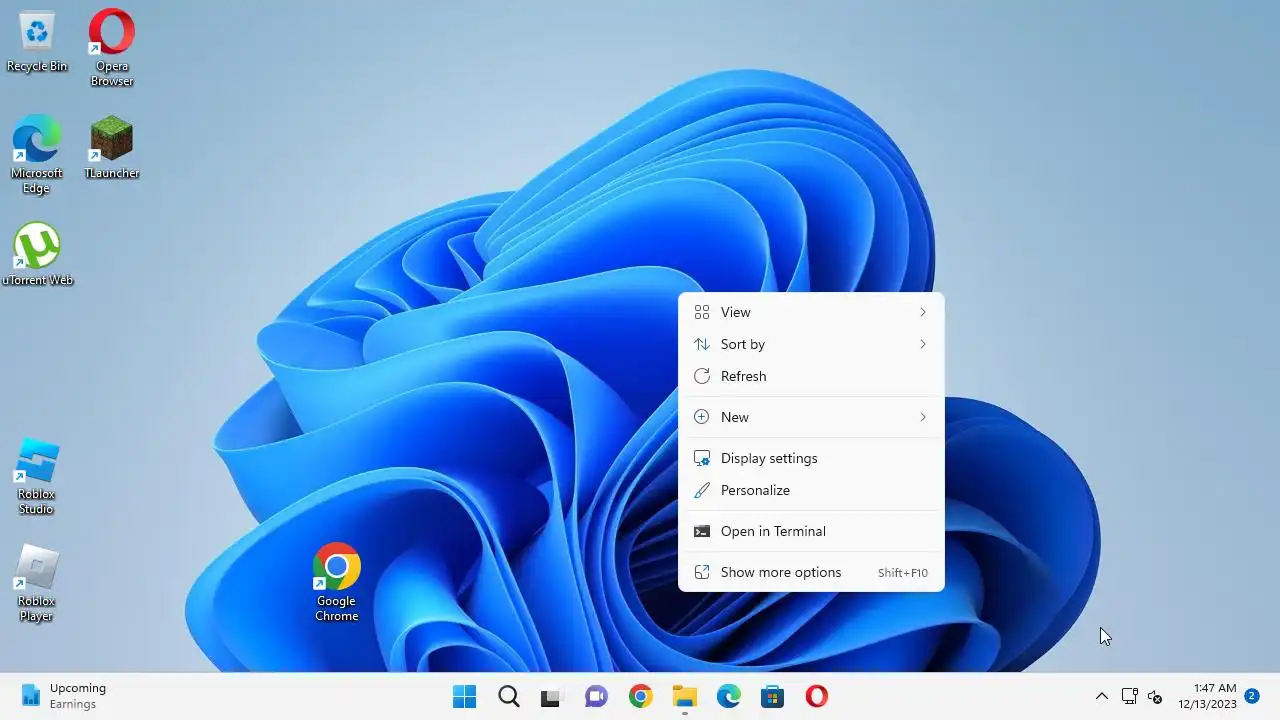
Task: Click the Shift+F10 shortcut label
Action: point(903,573)
